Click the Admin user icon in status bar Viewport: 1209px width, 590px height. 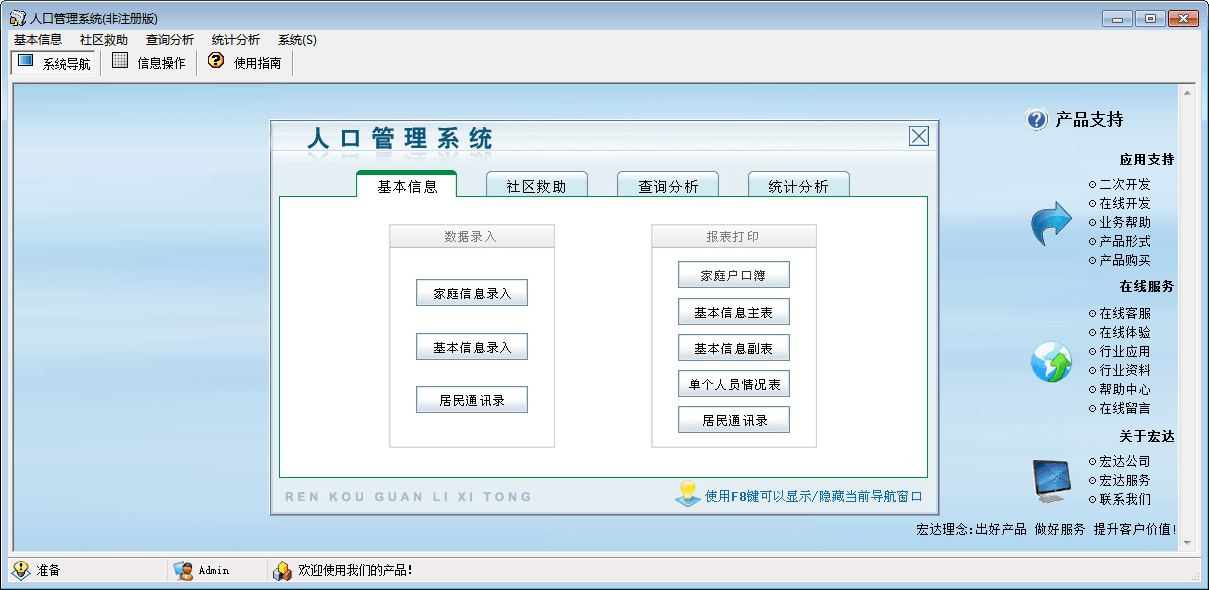(x=183, y=570)
